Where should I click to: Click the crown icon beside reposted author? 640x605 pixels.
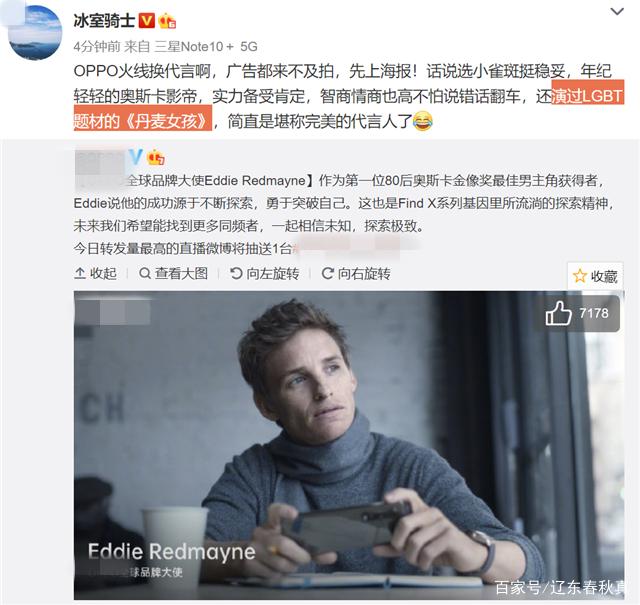pyautogui.click(x=156, y=157)
